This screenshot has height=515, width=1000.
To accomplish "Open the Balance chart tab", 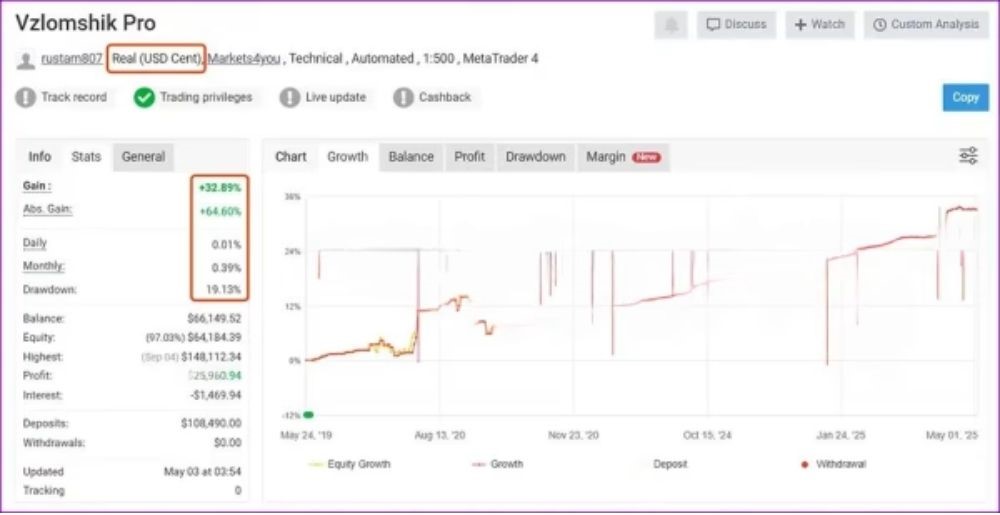I will (x=411, y=157).
